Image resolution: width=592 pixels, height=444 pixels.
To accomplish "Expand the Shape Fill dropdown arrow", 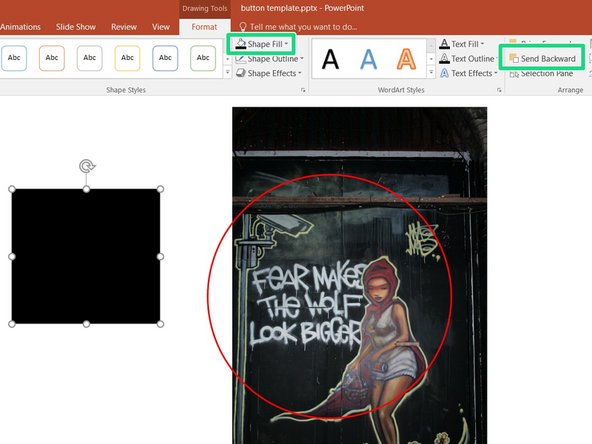I will pos(287,44).
